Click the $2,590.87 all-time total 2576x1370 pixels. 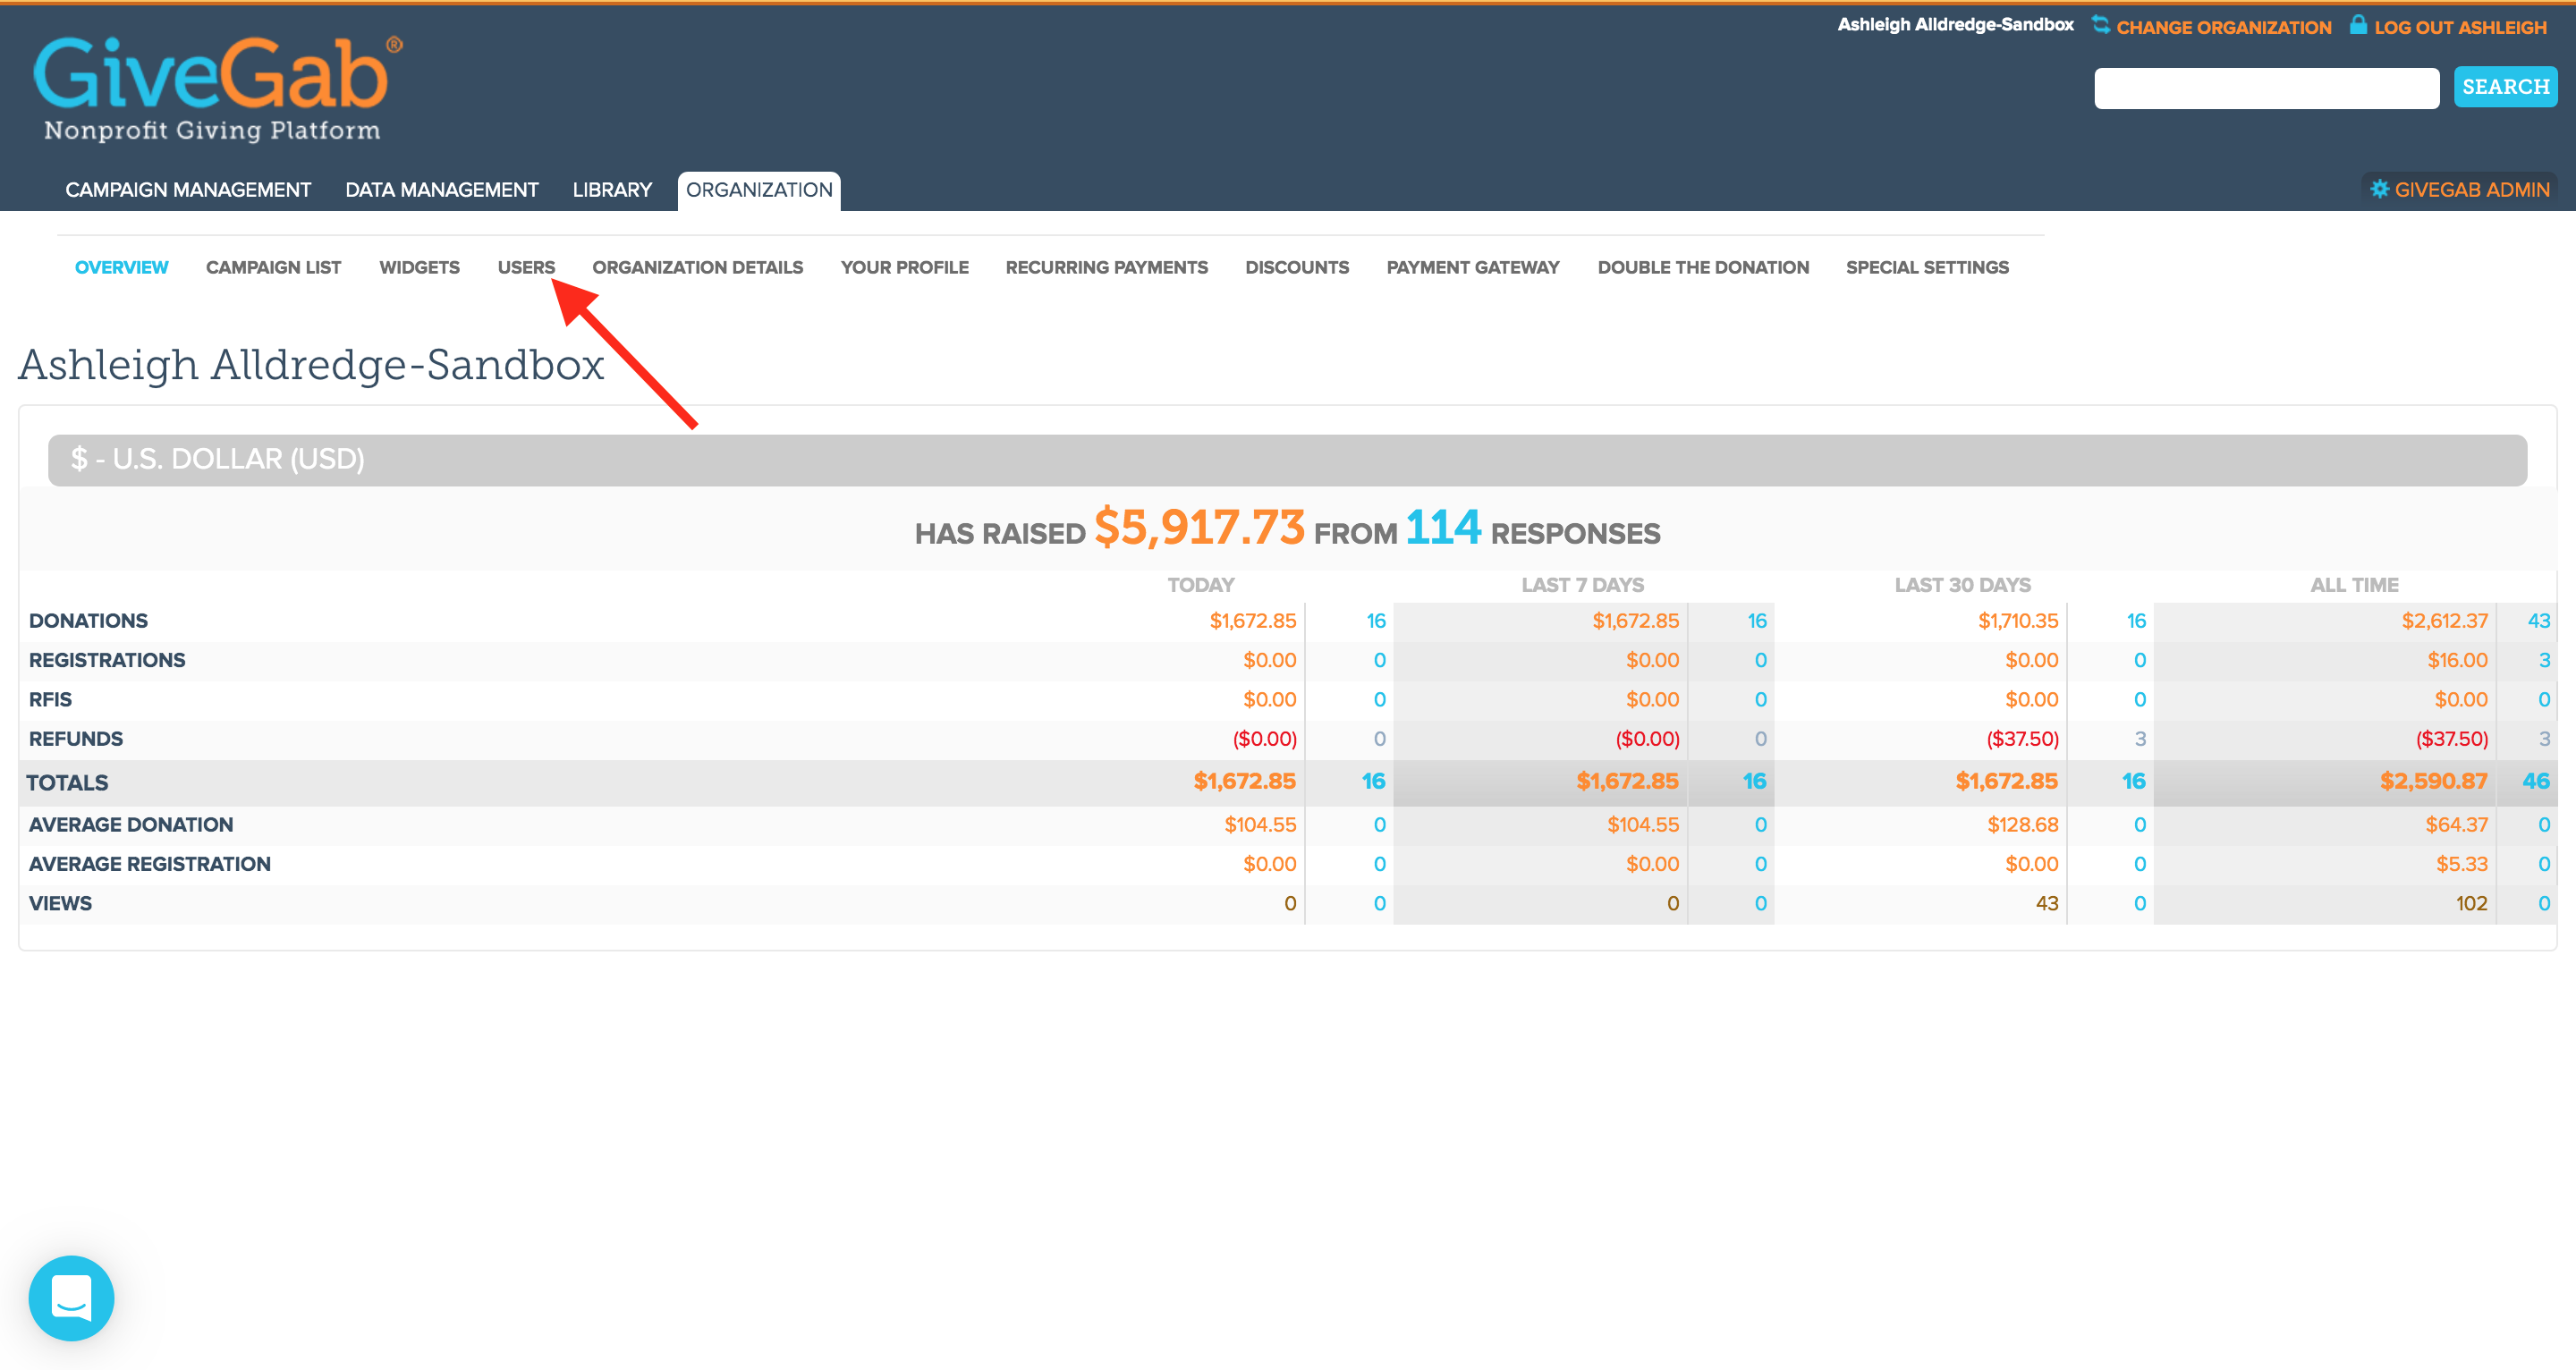point(2433,781)
